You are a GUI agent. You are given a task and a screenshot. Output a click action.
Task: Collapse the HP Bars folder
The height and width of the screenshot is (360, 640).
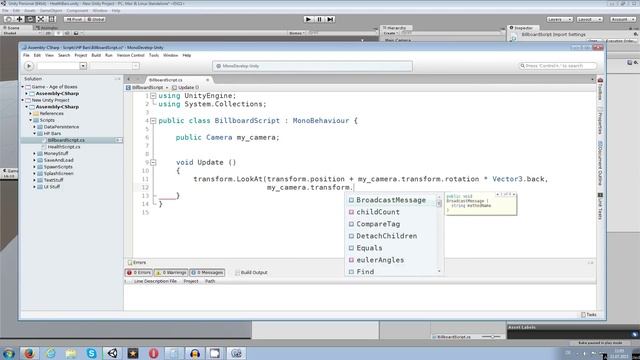(35, 133)
